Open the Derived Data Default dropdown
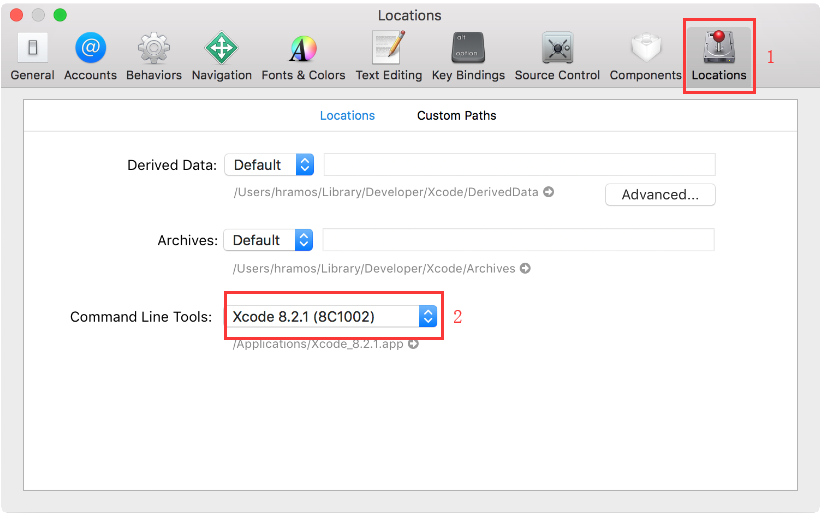The width and height of the screenshot is (834, 525). click(269, 165)
